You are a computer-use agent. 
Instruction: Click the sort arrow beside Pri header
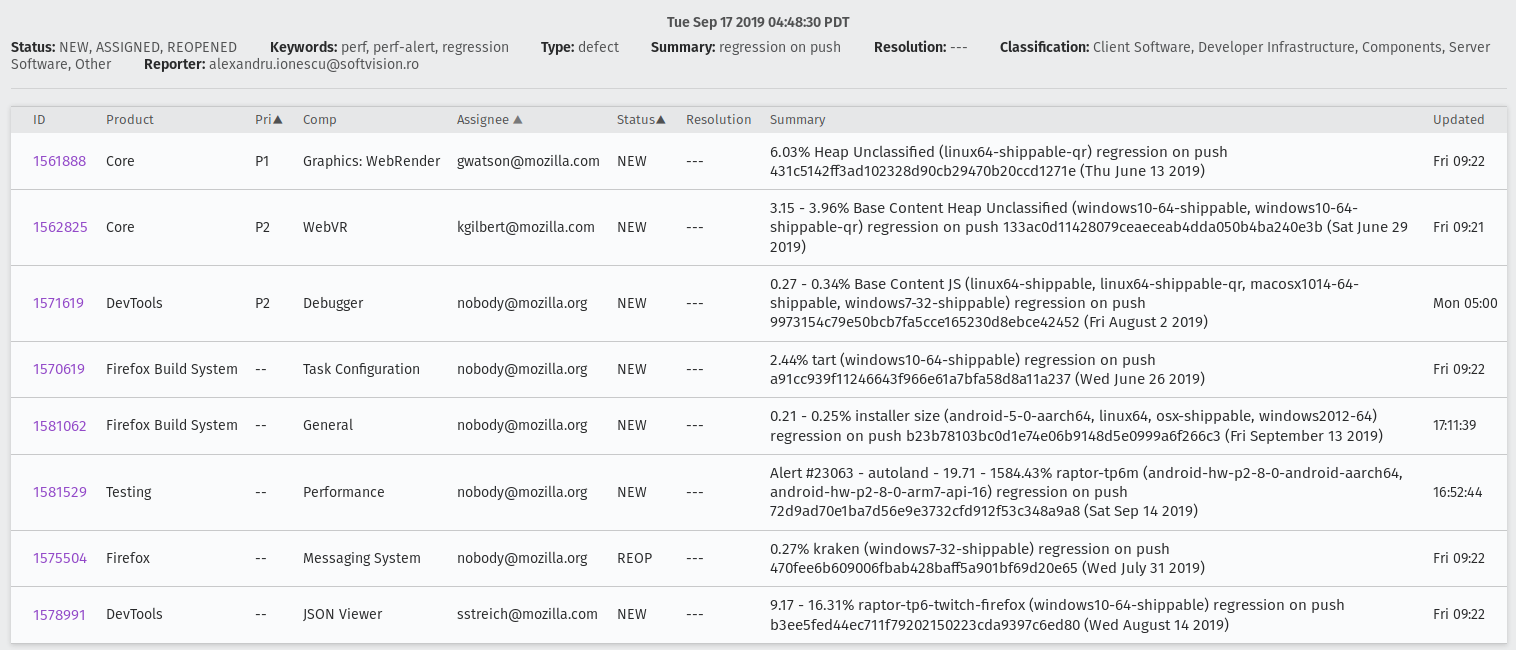278,120
